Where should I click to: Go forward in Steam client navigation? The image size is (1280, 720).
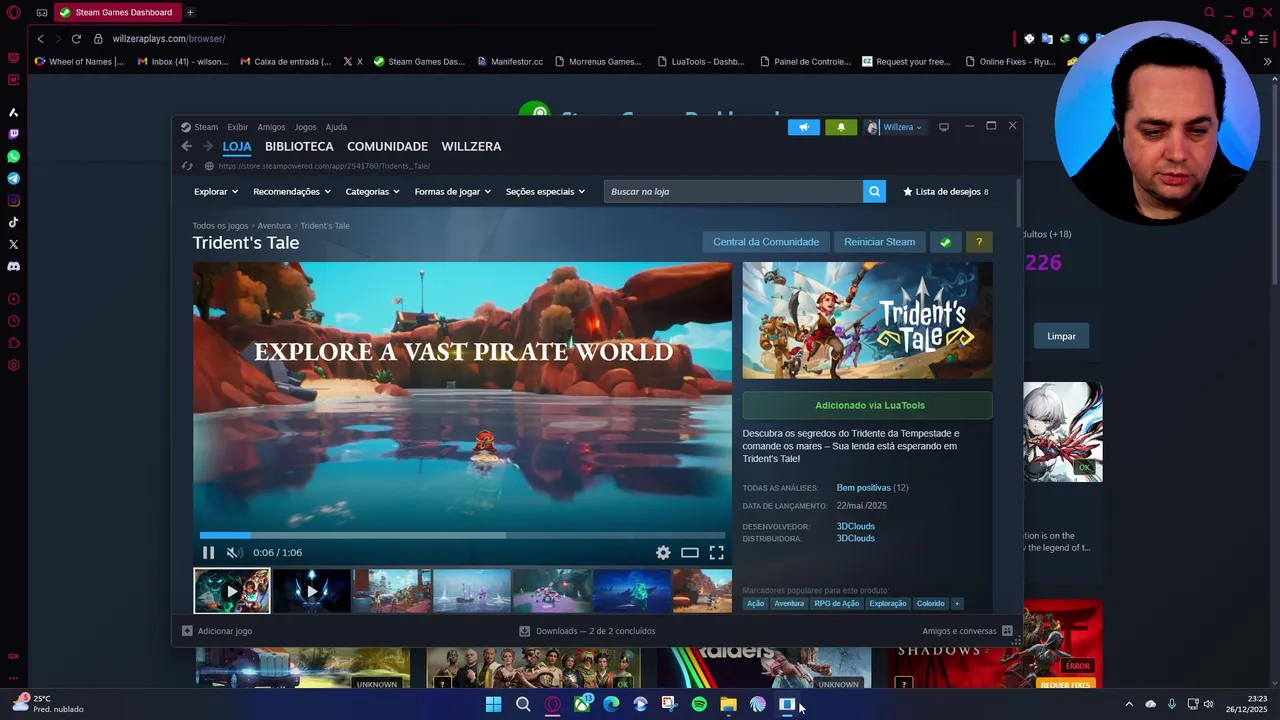[x=207, y=146]
